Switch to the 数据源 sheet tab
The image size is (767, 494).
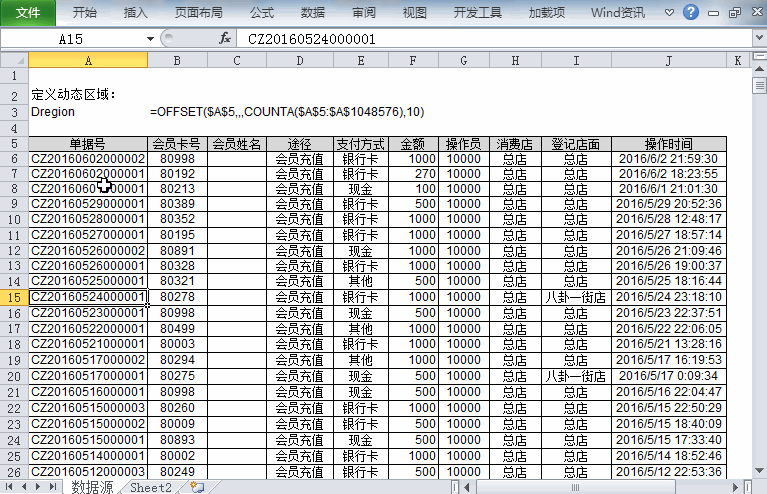coord(92,487)
